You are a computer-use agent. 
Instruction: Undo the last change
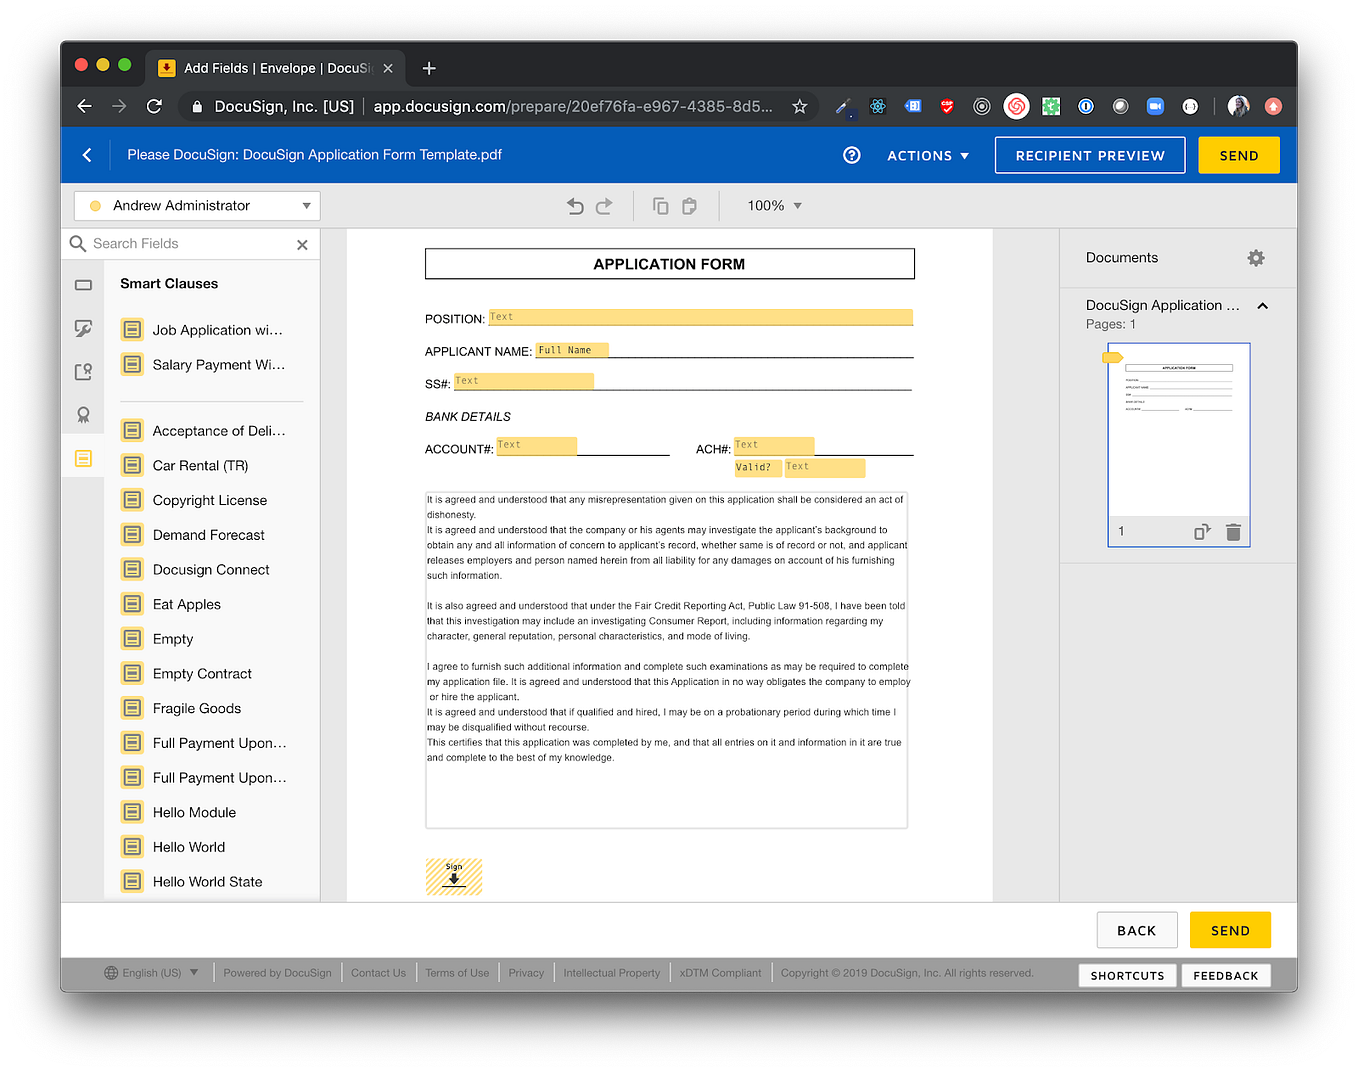[575, 205]
